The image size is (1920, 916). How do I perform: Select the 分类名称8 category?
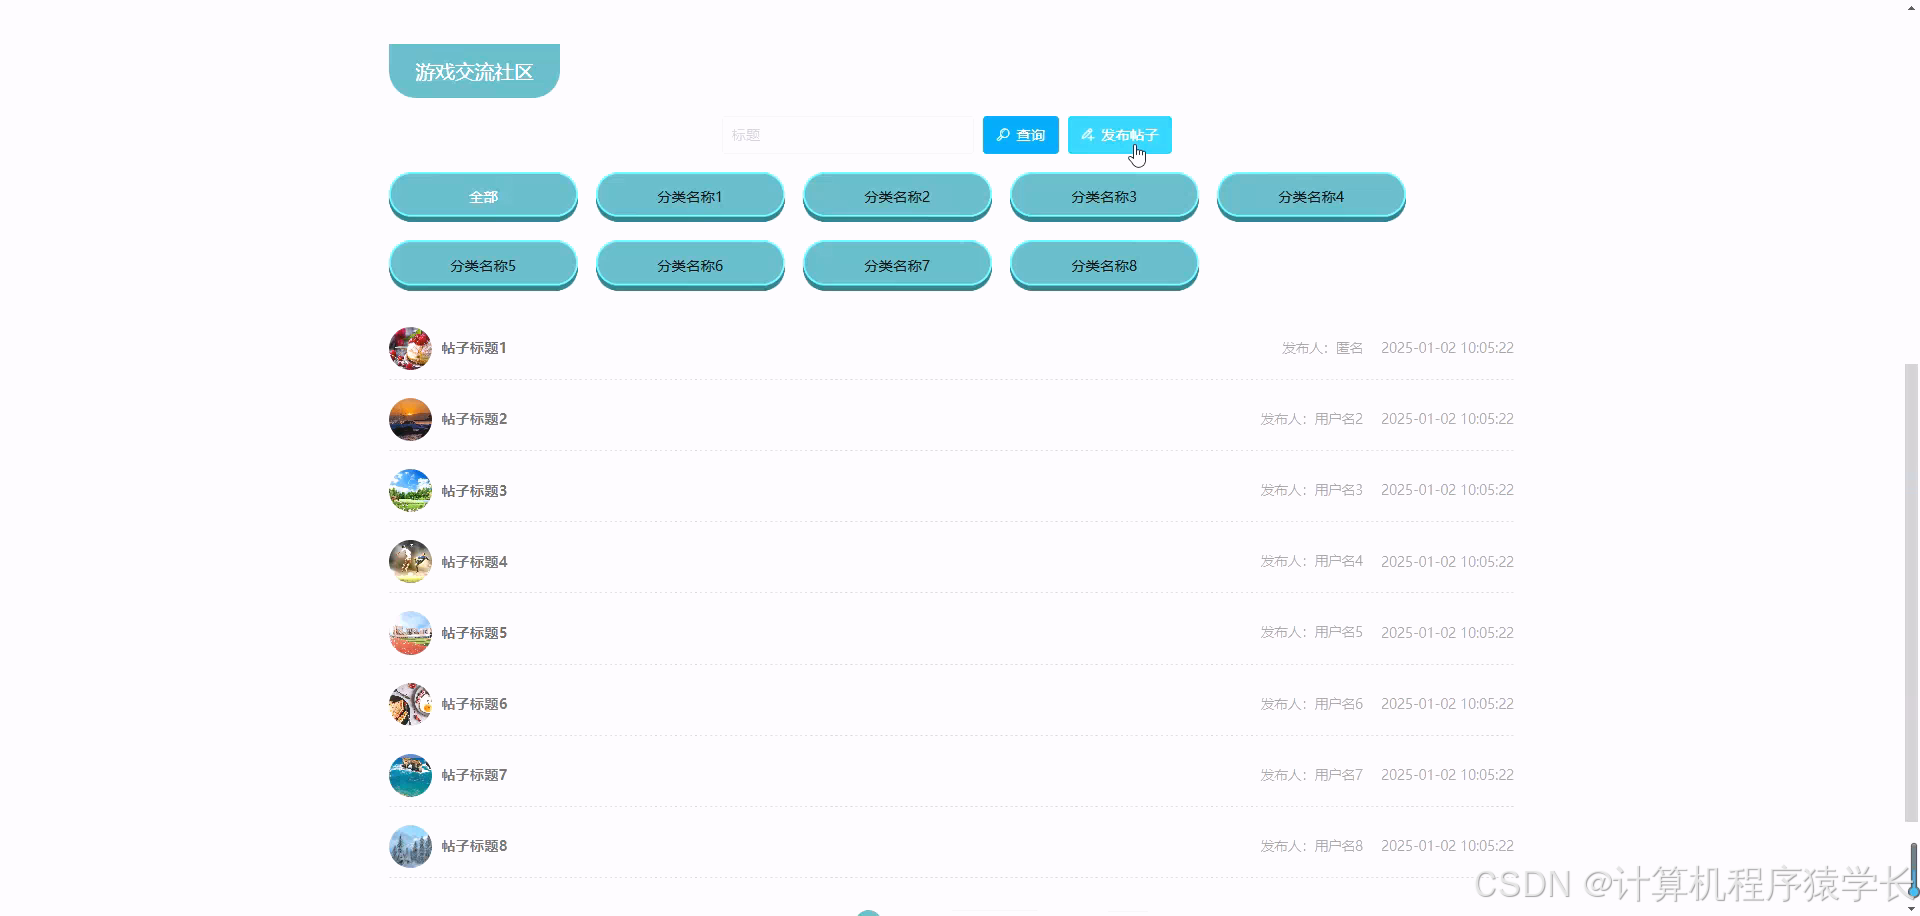[x=1104, y=265]
